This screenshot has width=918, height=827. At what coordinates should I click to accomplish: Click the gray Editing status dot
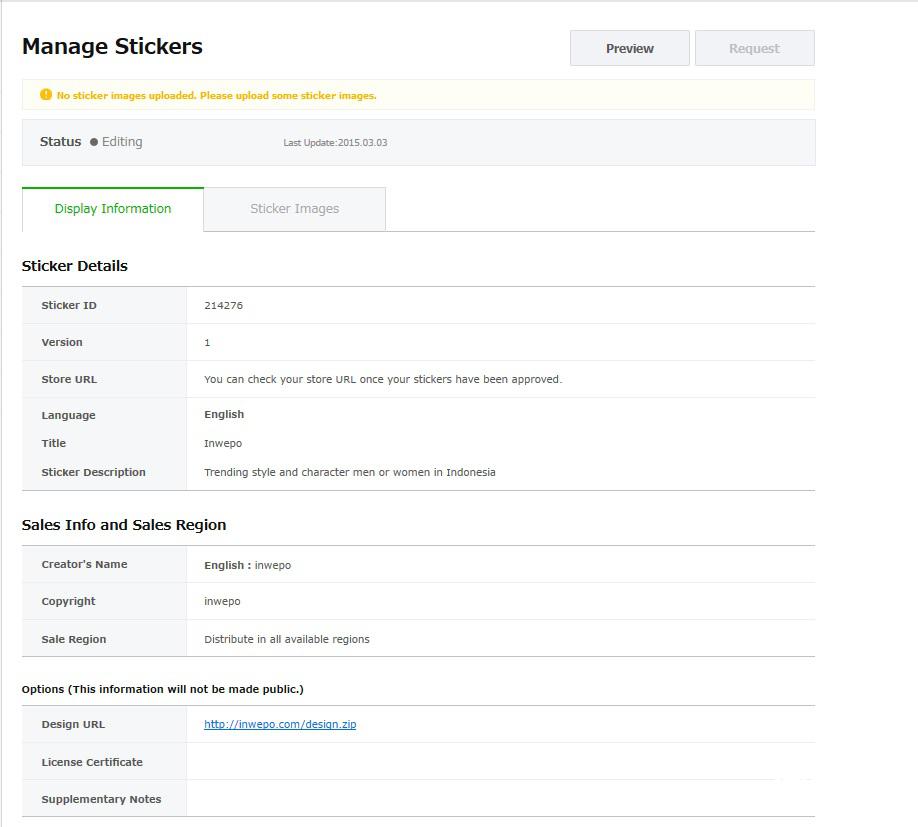94,142
